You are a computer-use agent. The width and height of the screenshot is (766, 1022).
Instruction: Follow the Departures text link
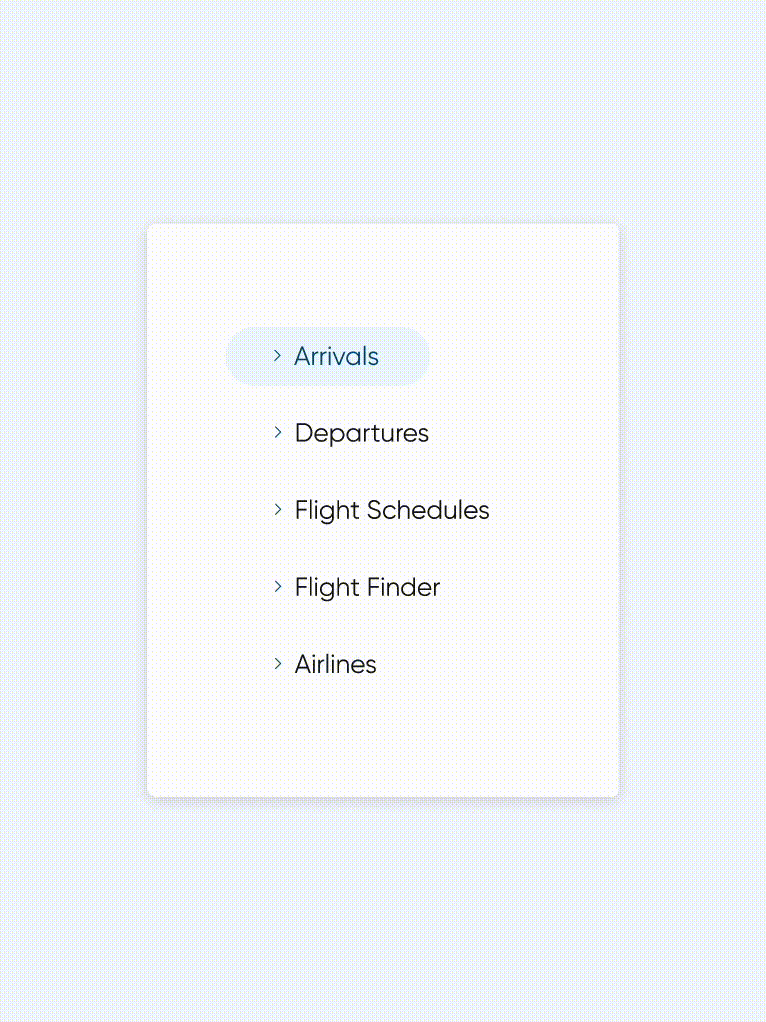pyautogui.click(x=361, y=434)
